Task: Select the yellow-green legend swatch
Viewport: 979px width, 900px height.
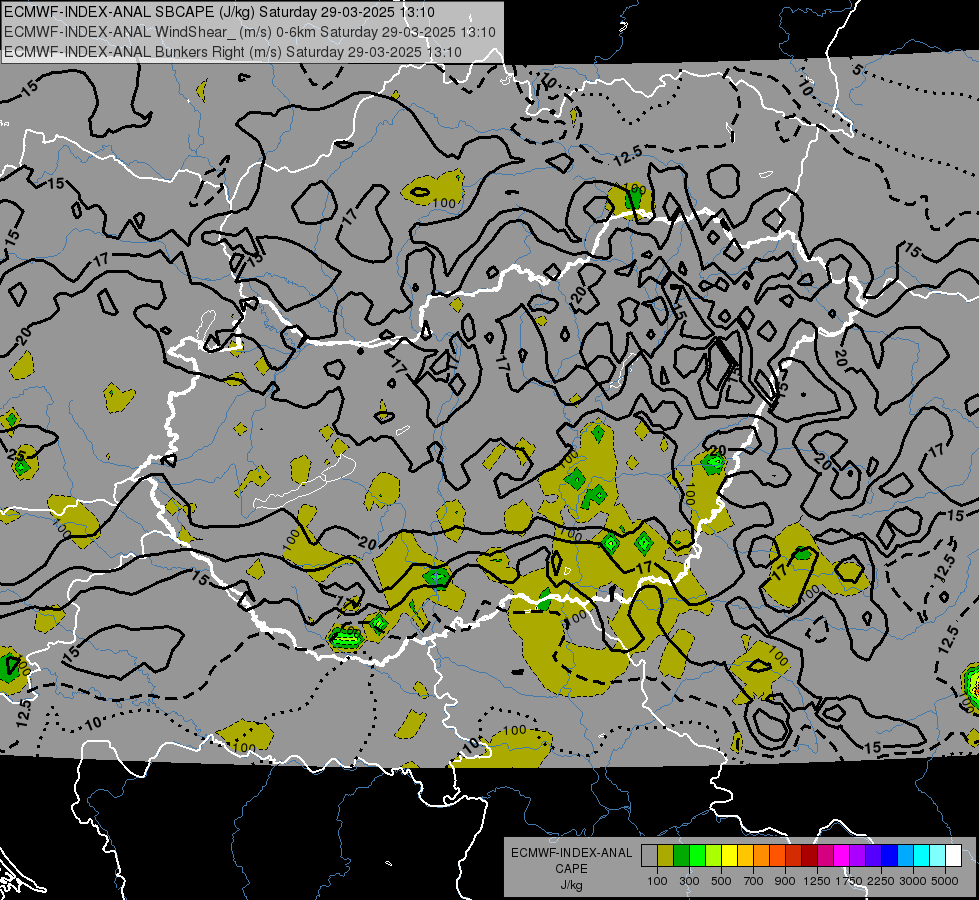Action: point(713,855)
